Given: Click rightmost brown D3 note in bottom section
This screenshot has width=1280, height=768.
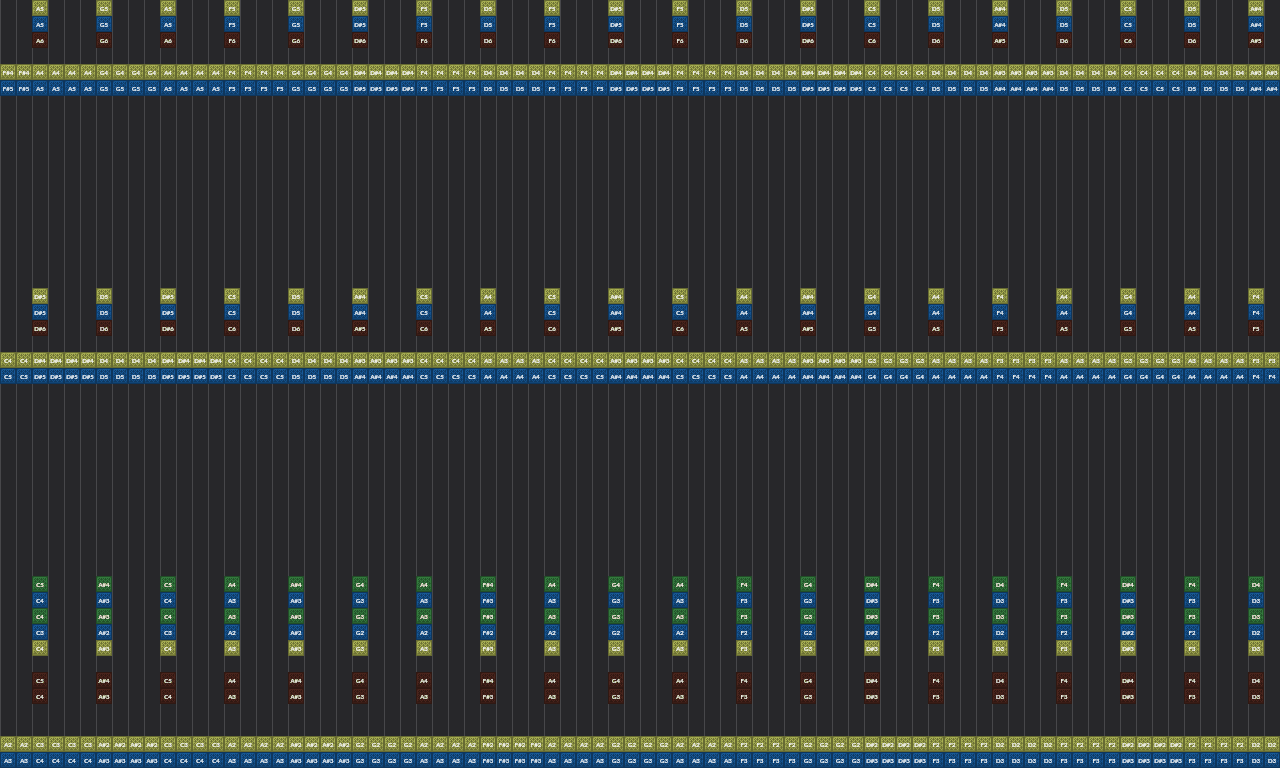Looking at the screenshot, I should [x=1256, y=696].
